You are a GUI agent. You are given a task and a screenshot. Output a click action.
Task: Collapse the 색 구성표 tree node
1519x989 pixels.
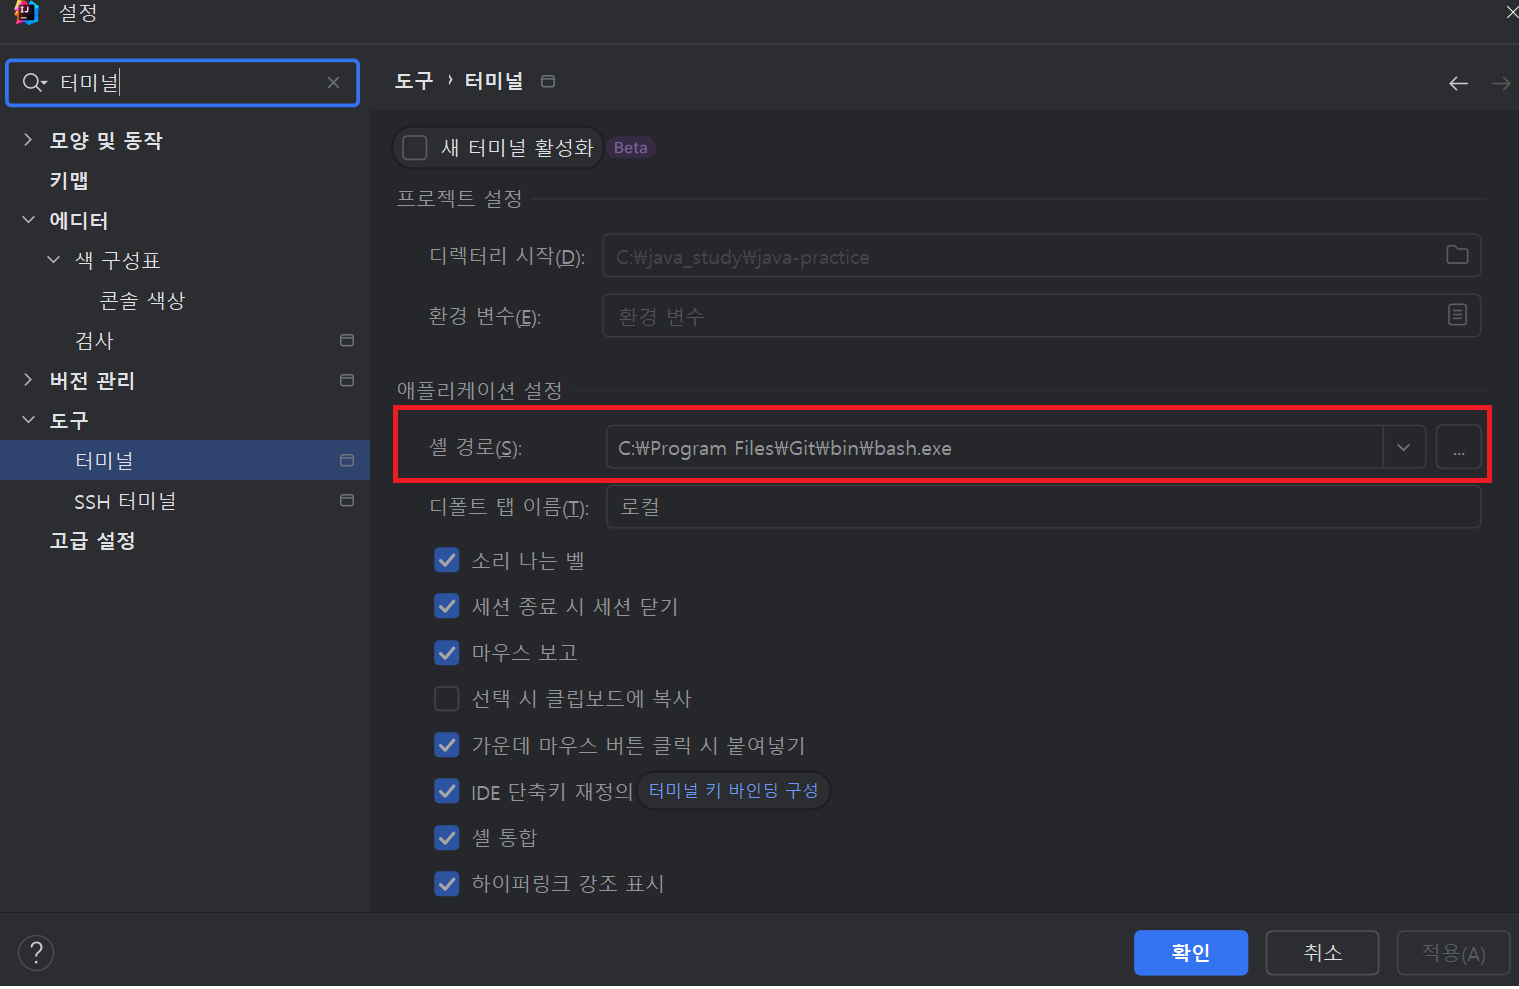tap(53, 260)
